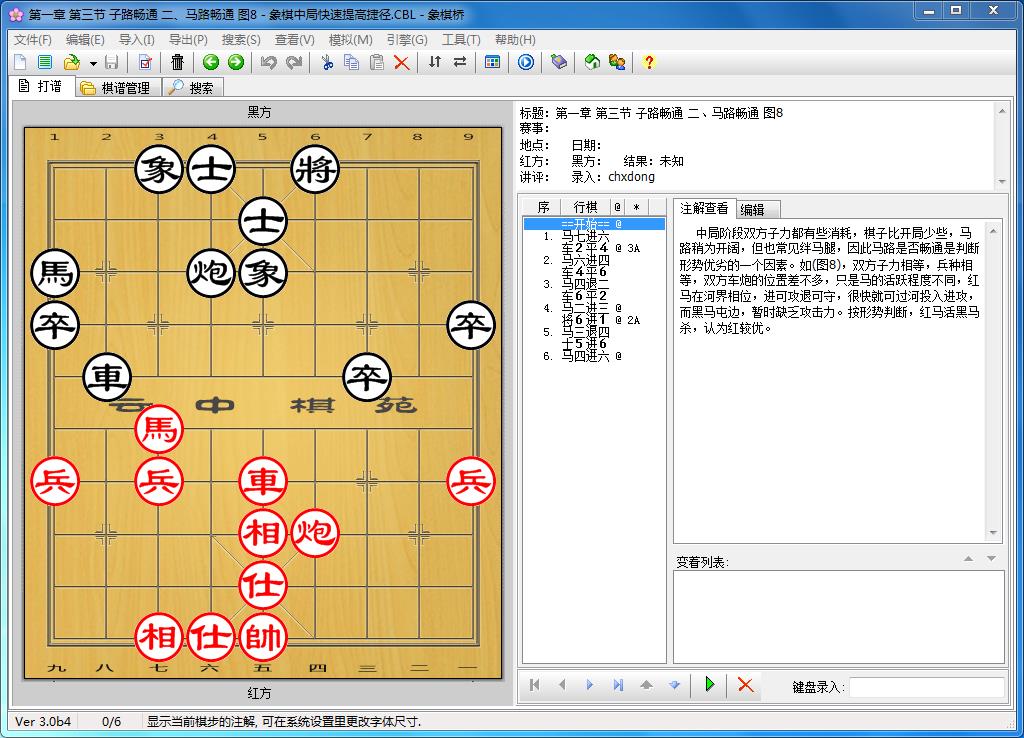Undo the last move with undo arrow
This screenshot has width=1024, height=738.
[x=268, y=62]
